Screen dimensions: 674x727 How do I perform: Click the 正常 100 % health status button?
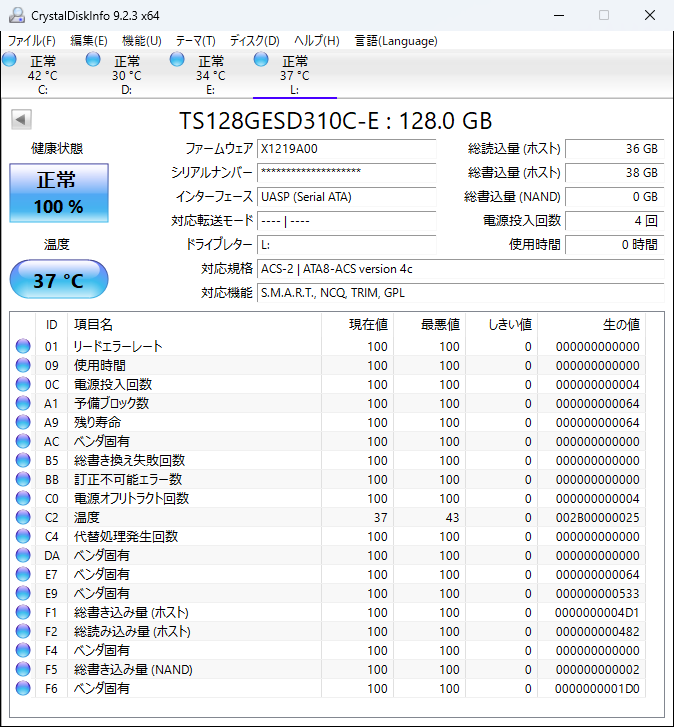pyautogui.click(x=59, y=194)
